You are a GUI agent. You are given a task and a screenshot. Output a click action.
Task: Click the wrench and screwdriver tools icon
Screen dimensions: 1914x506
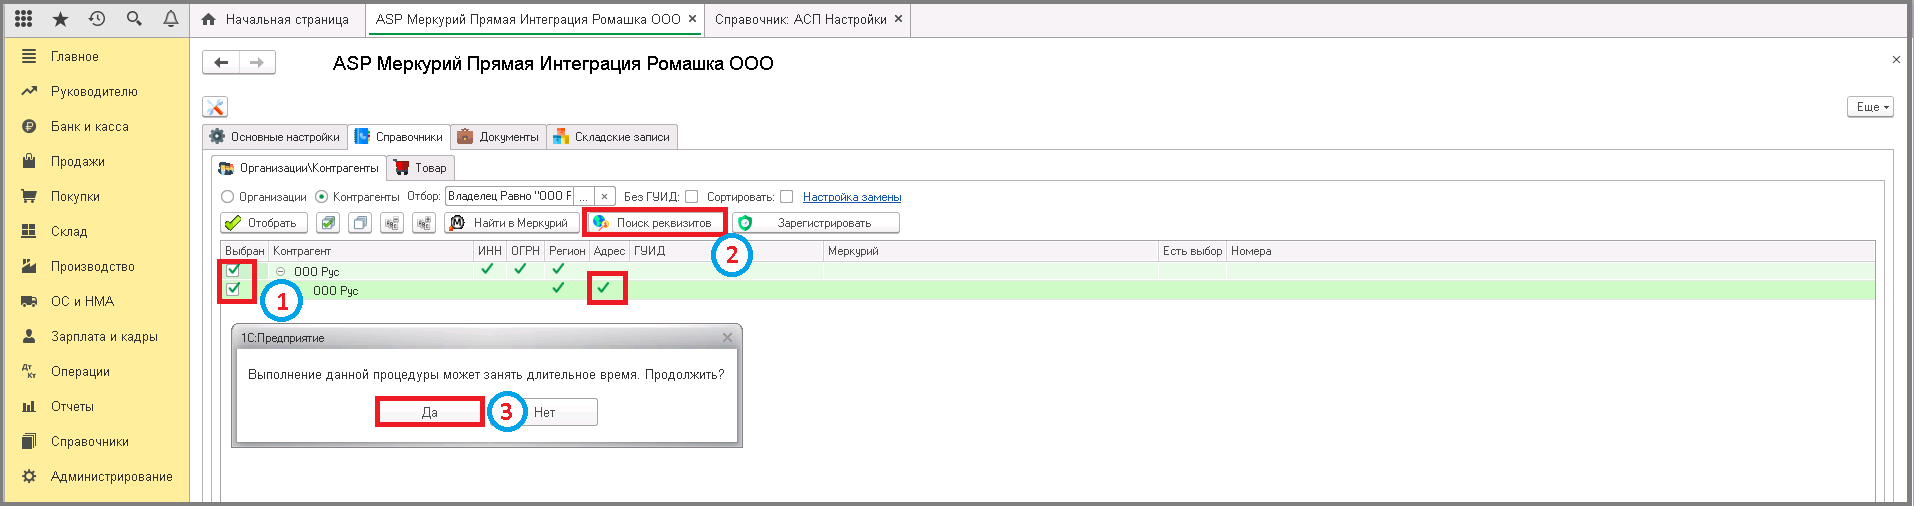click(215, 107)
